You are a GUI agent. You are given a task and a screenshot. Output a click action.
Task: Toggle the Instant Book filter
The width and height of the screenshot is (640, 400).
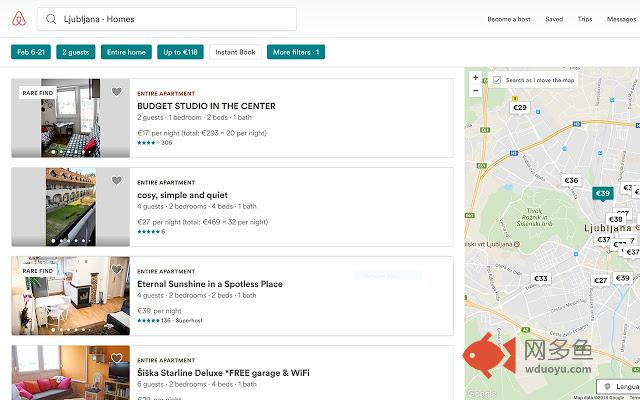coord(235,52)
